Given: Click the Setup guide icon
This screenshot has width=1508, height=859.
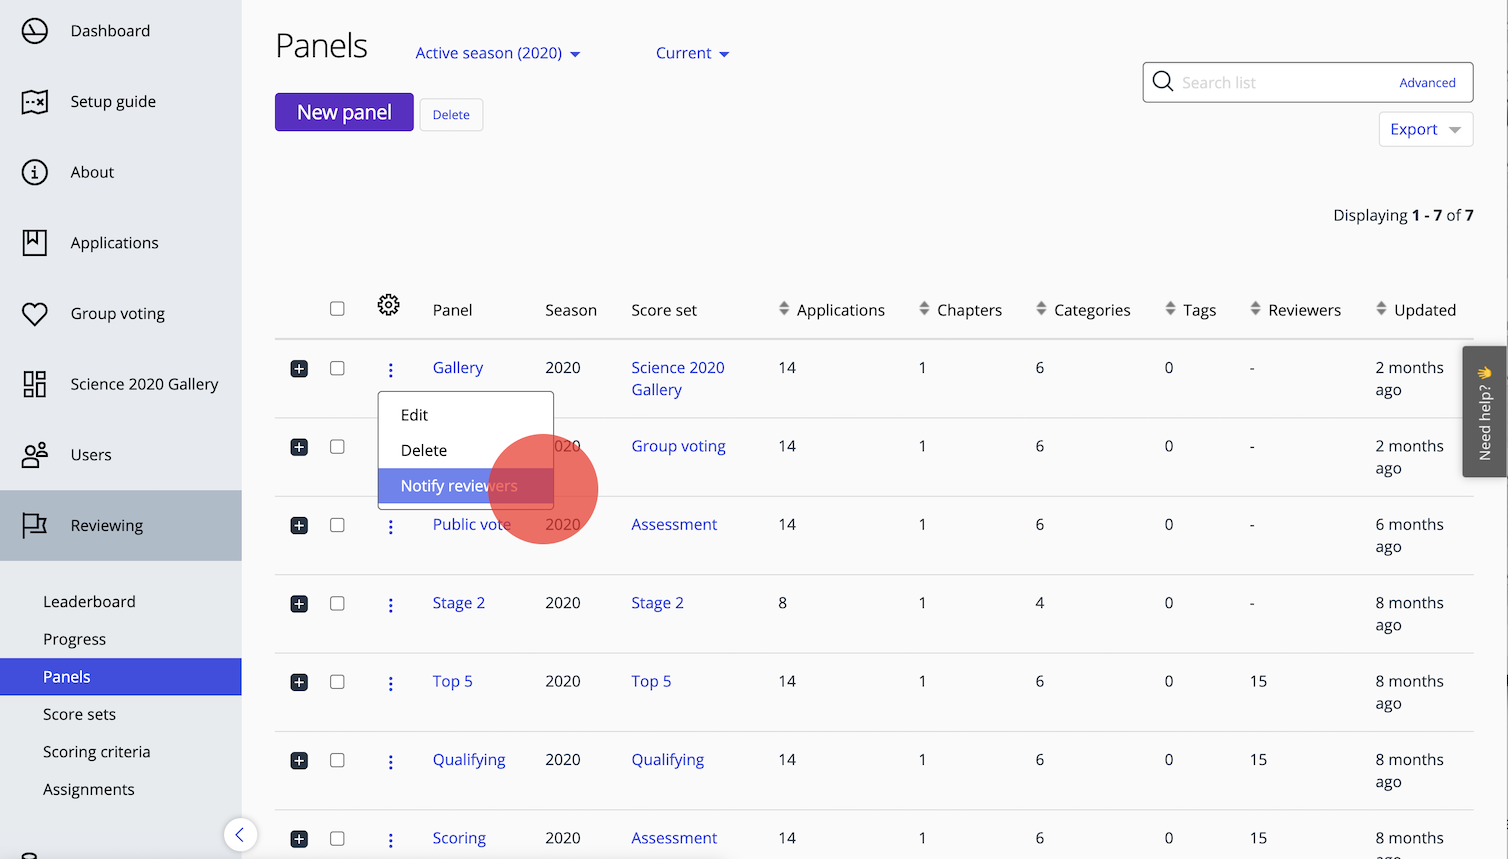Looking at the screenshot, I should [x=35, y=102].
